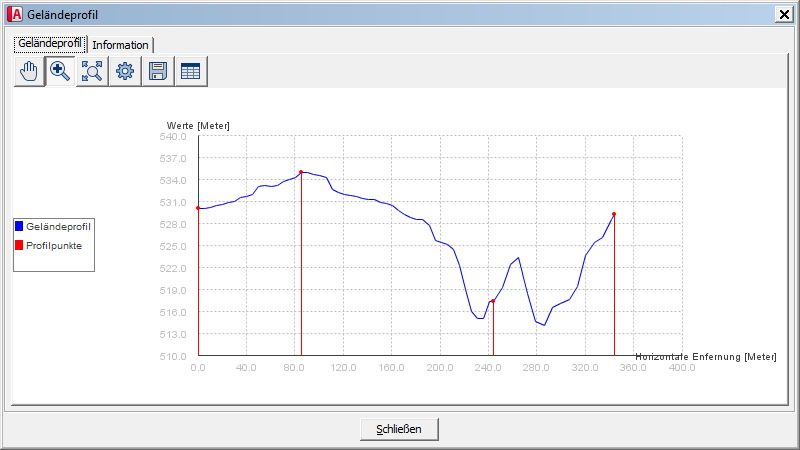The image size is (800, 450).
Task: Save the profile with the diskette icon
Action: 157,71
